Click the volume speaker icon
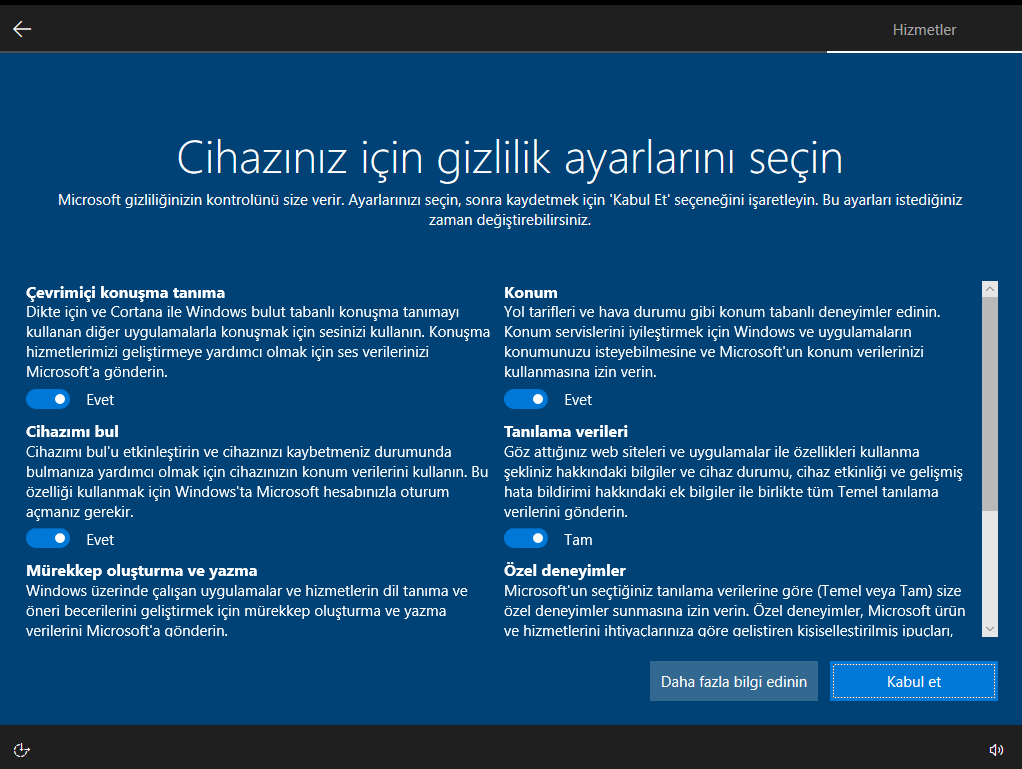Image resolution: width=1022 pixels, height=769 pixels. (x=996, y=749)
